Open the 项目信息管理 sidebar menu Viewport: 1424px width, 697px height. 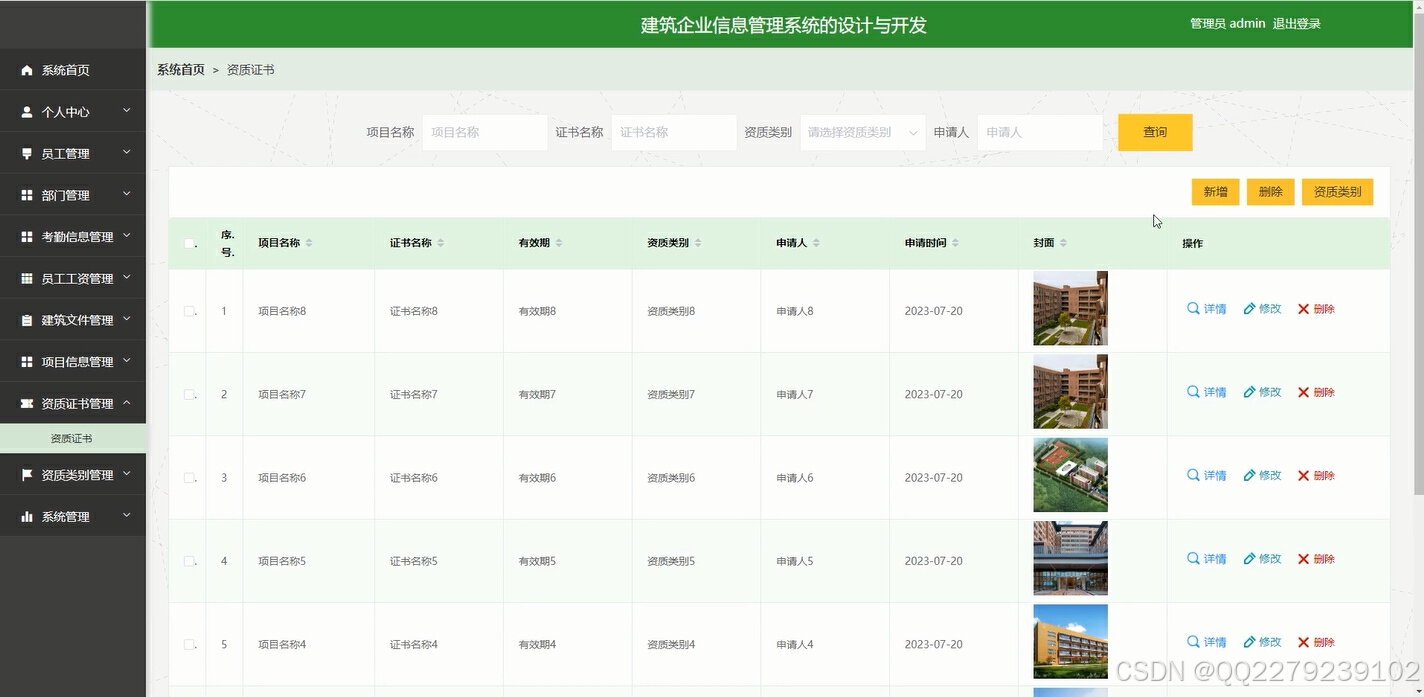[70, 361]
